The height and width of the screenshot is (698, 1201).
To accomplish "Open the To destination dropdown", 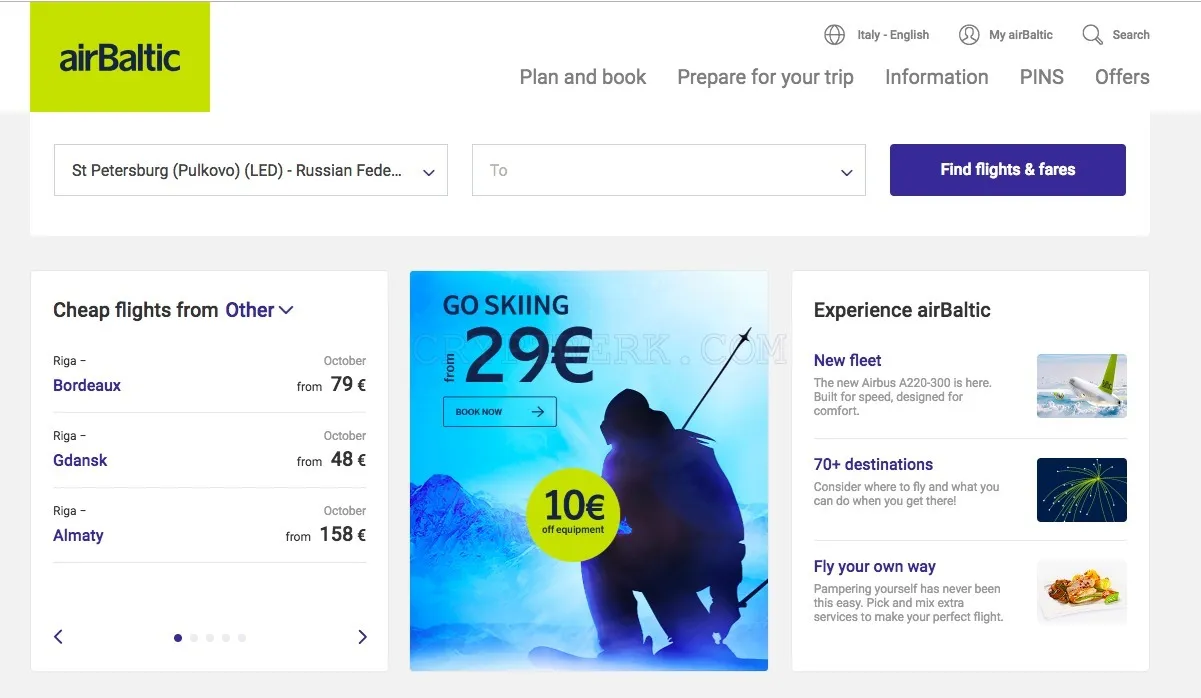I will click(669, 170).
